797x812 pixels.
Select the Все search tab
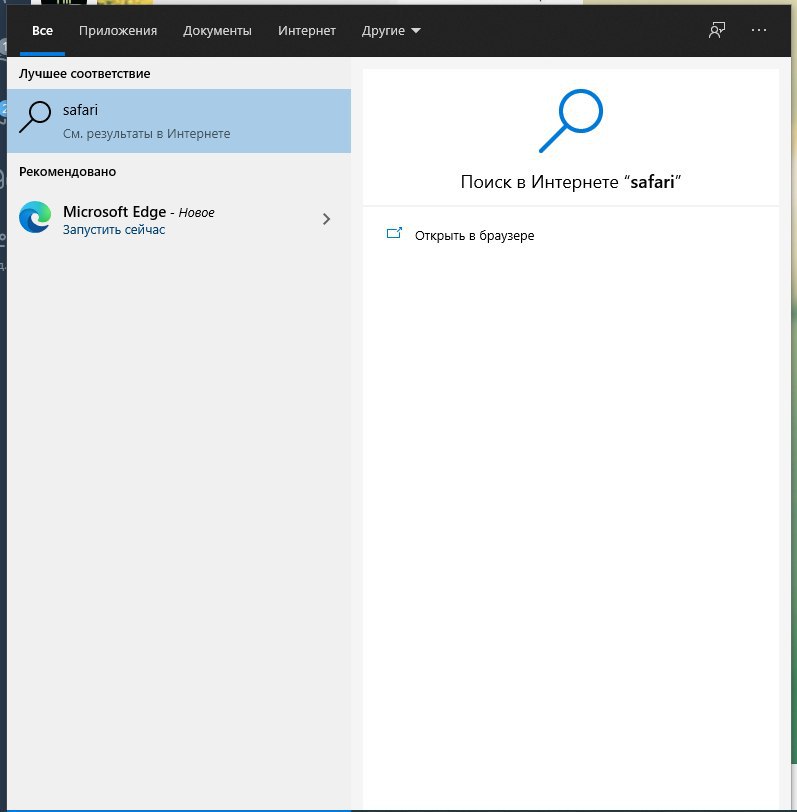coord(42,31)
